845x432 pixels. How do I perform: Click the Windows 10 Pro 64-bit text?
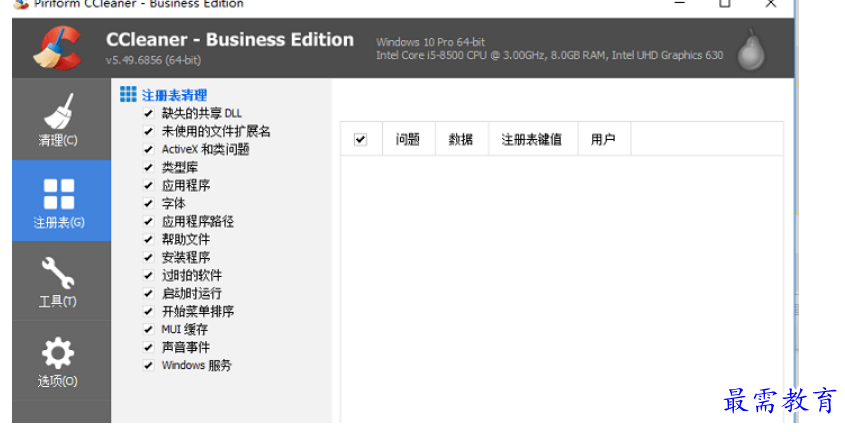click(x=431, y=41)
